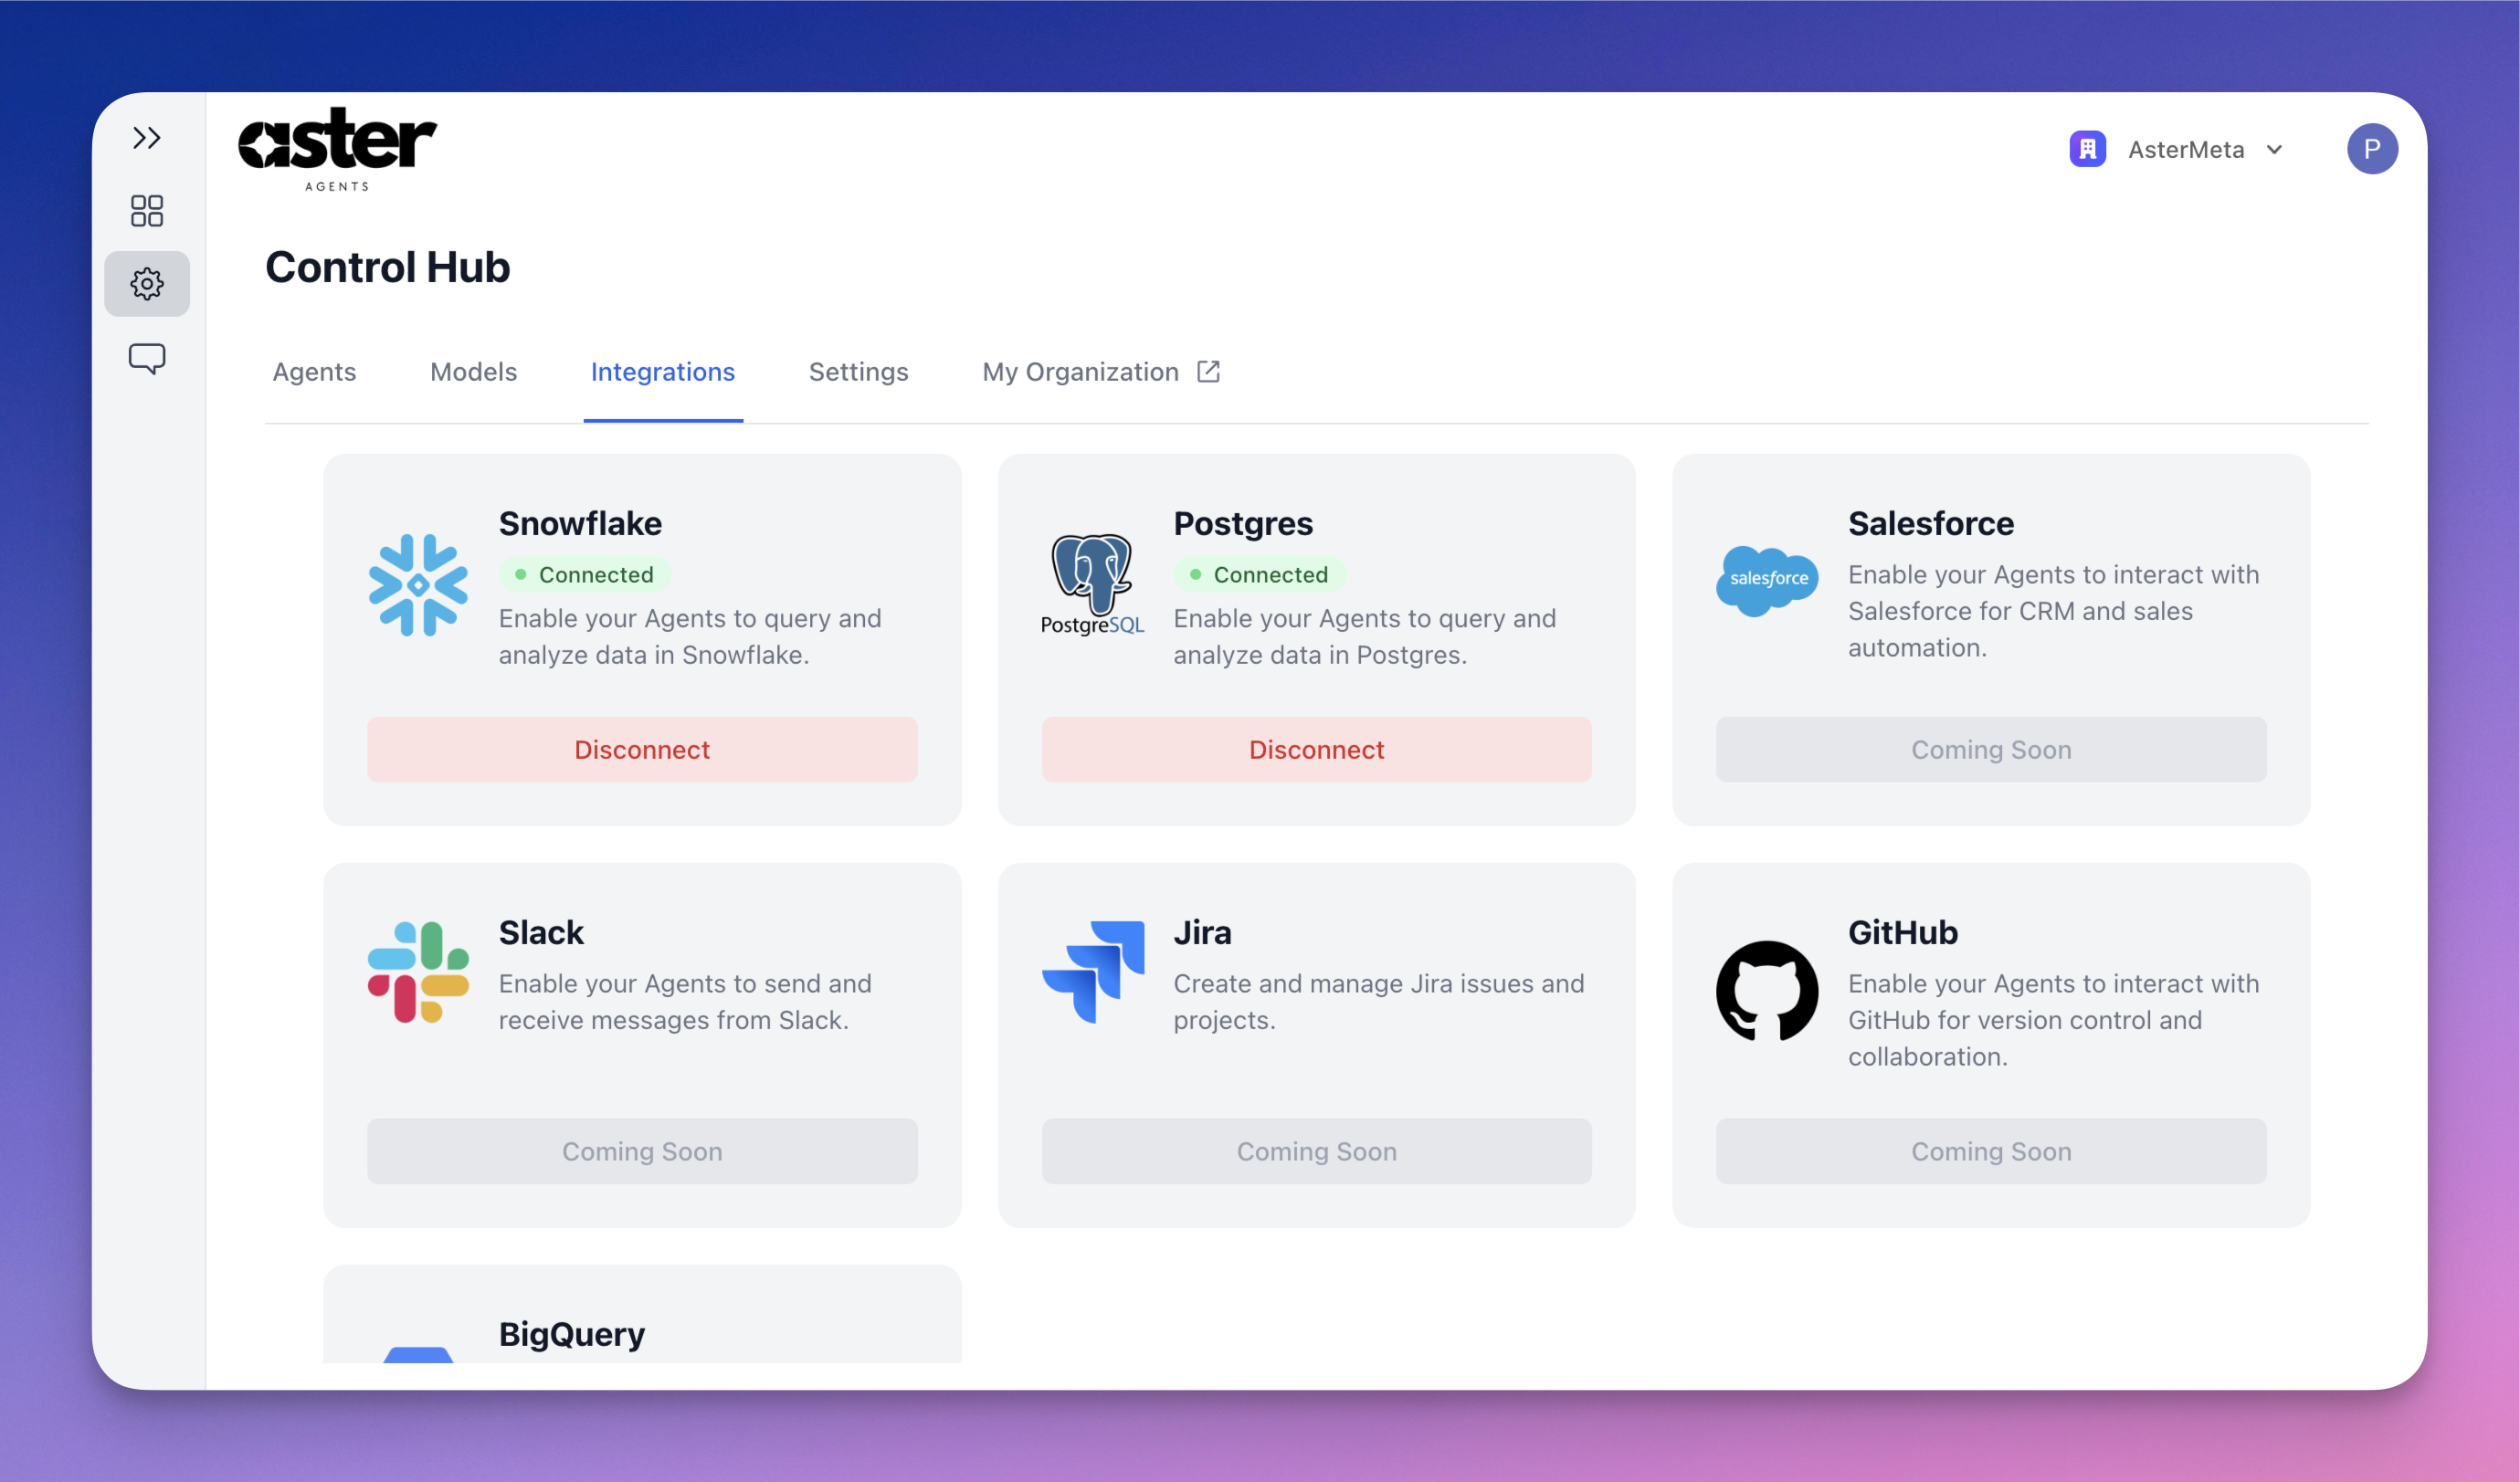
Task: Click Coming Soon button on Slack card
Action: point(642,1151)
